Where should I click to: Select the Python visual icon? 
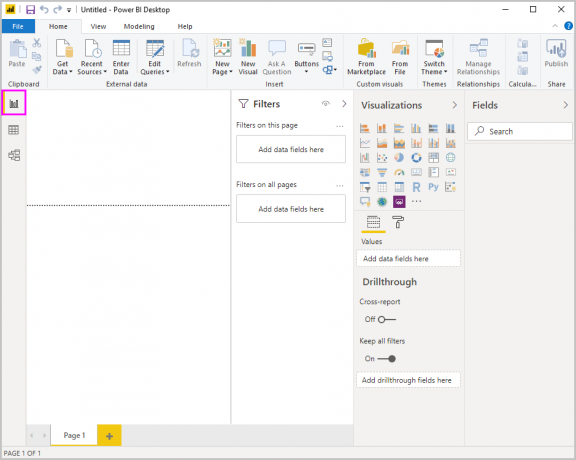(x=433, y=187)
